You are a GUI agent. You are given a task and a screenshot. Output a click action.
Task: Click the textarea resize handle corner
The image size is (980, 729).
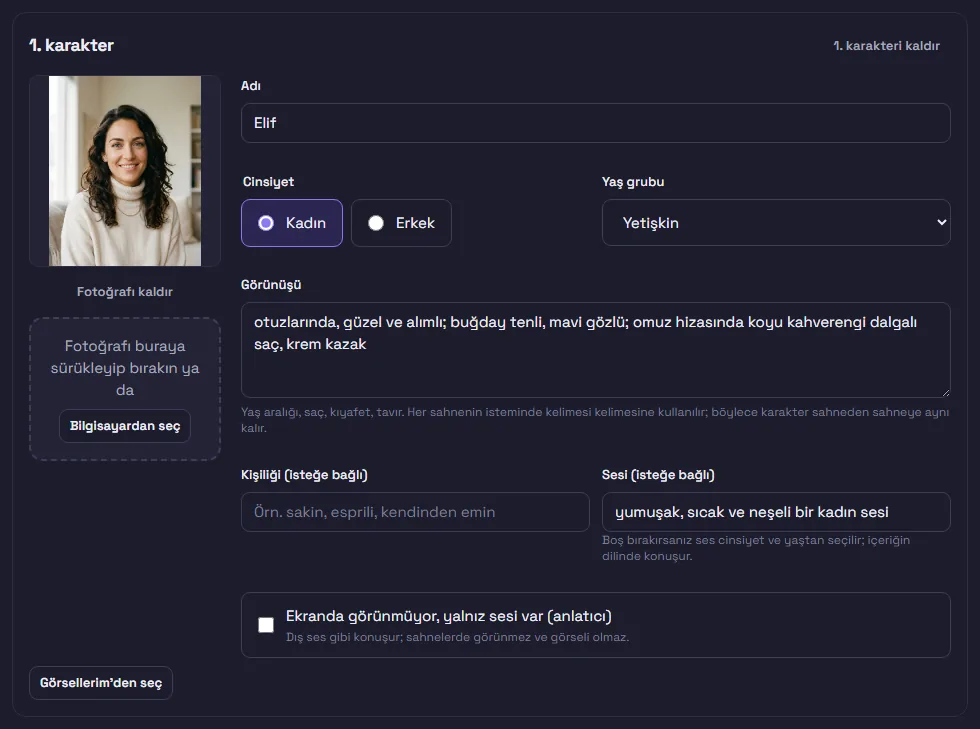point(946,393)
